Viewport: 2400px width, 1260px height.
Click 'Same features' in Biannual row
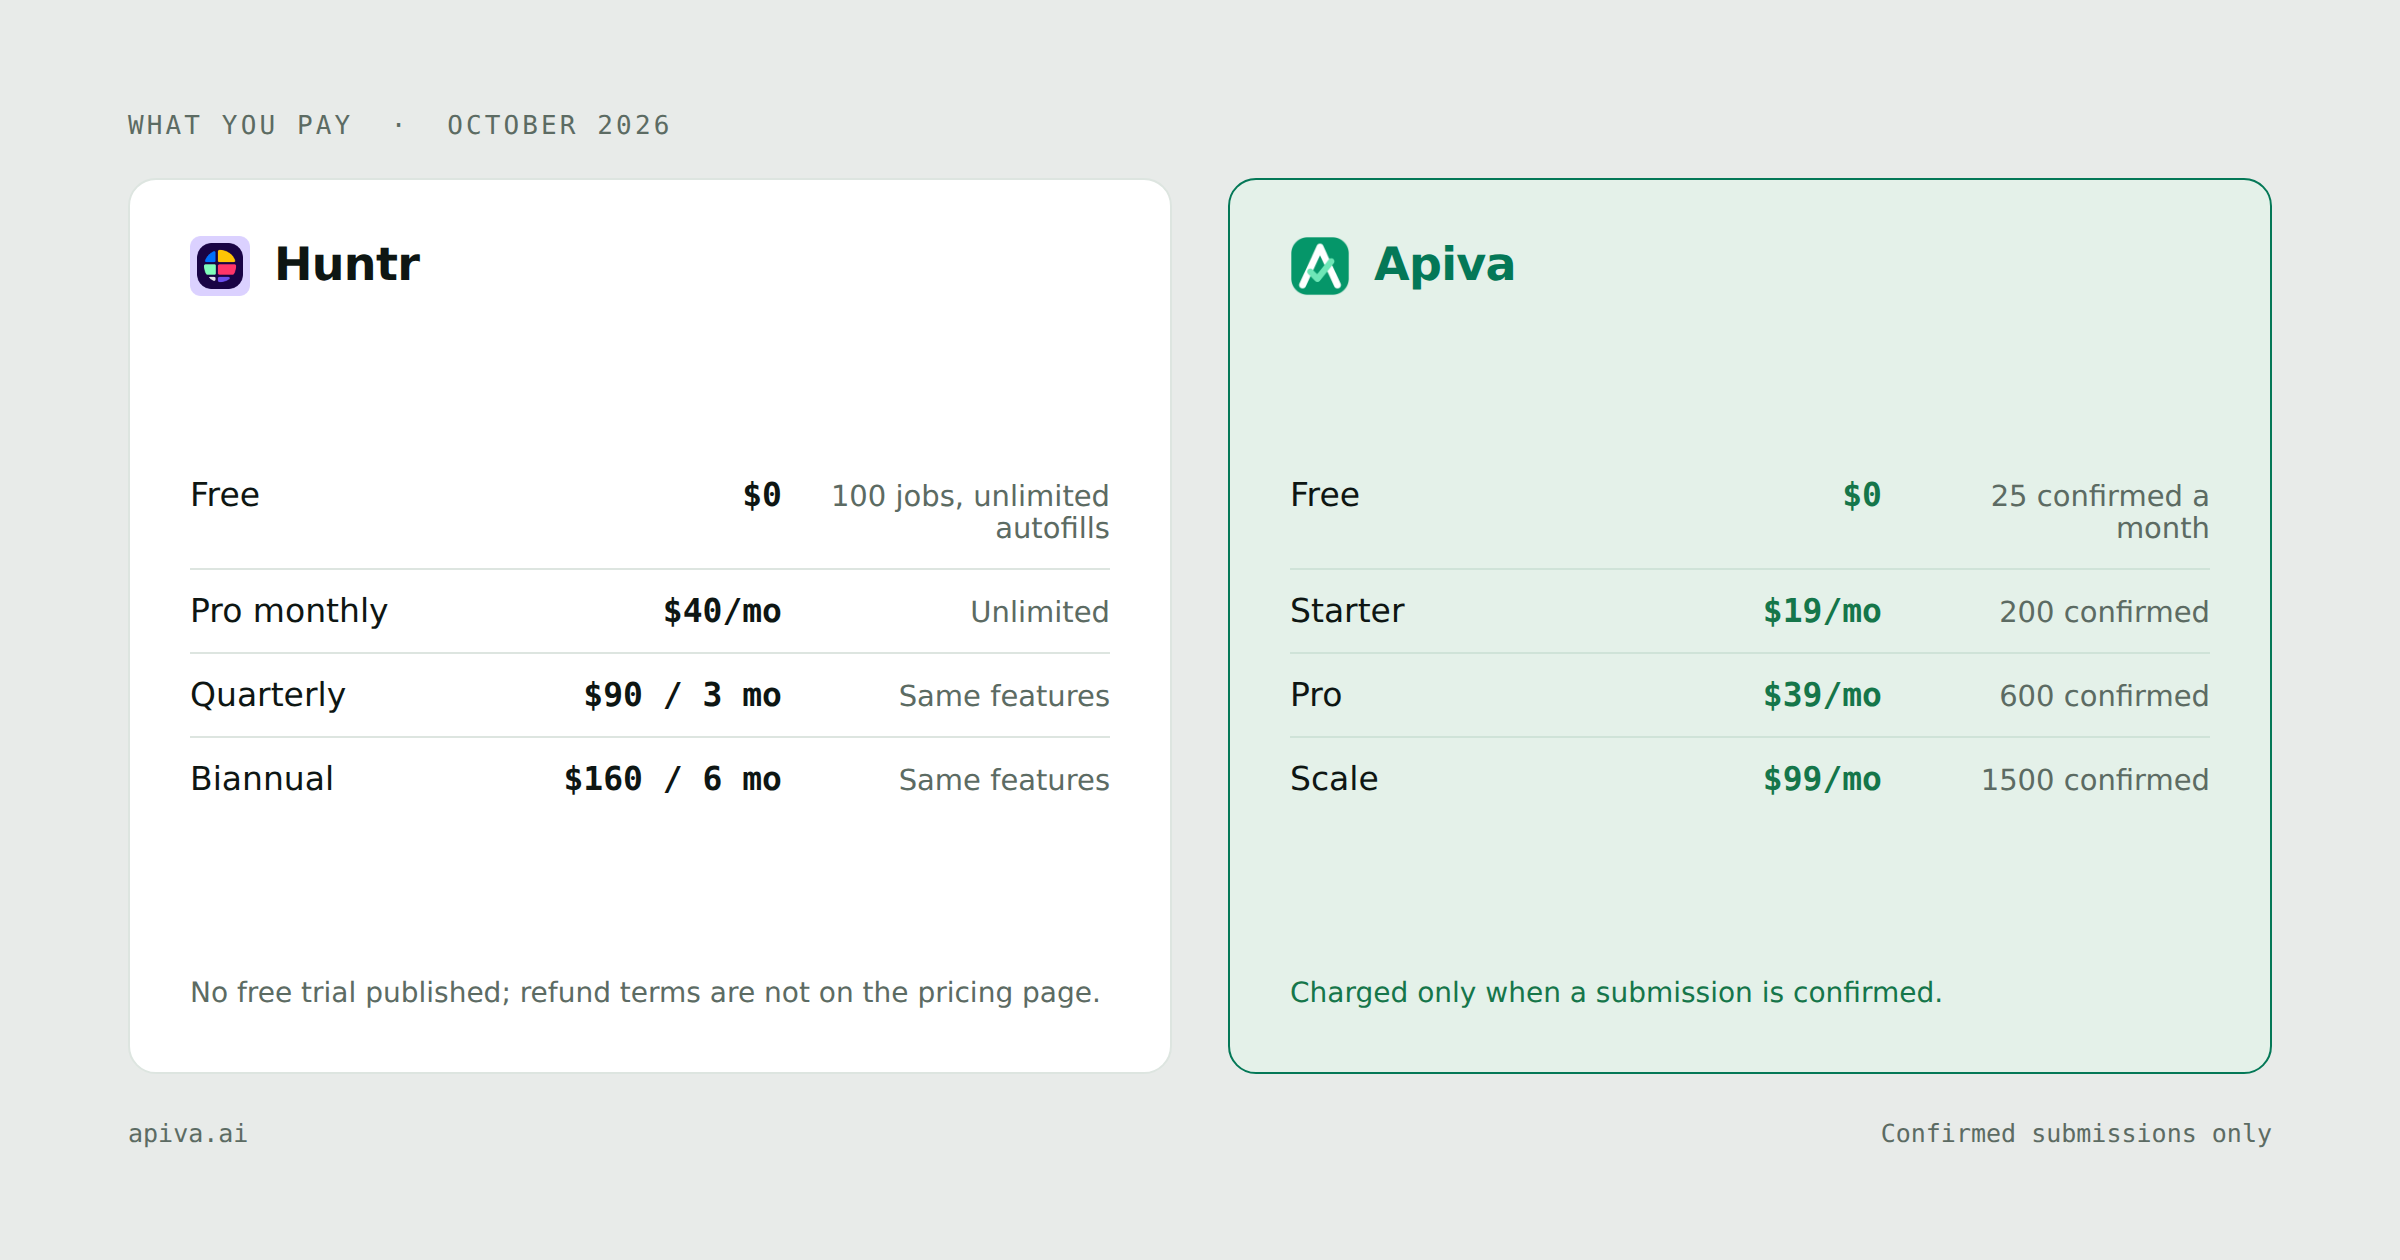1004,779
